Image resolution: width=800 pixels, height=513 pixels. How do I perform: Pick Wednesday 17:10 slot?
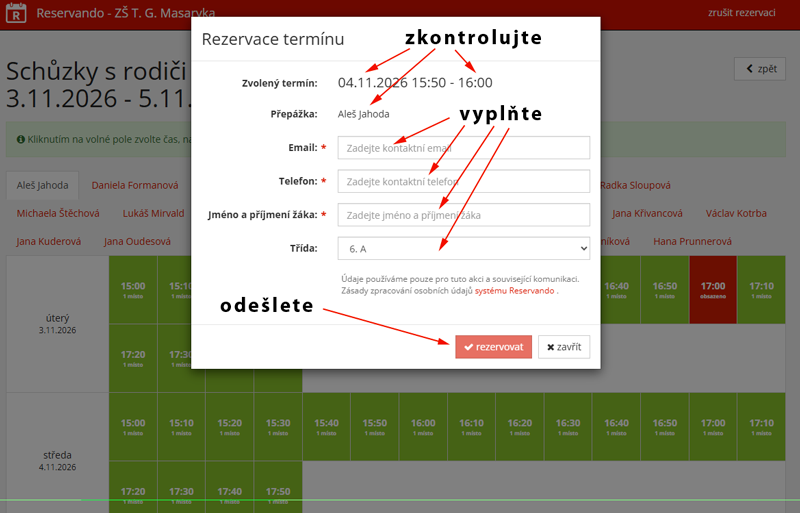tap(761, 427)
